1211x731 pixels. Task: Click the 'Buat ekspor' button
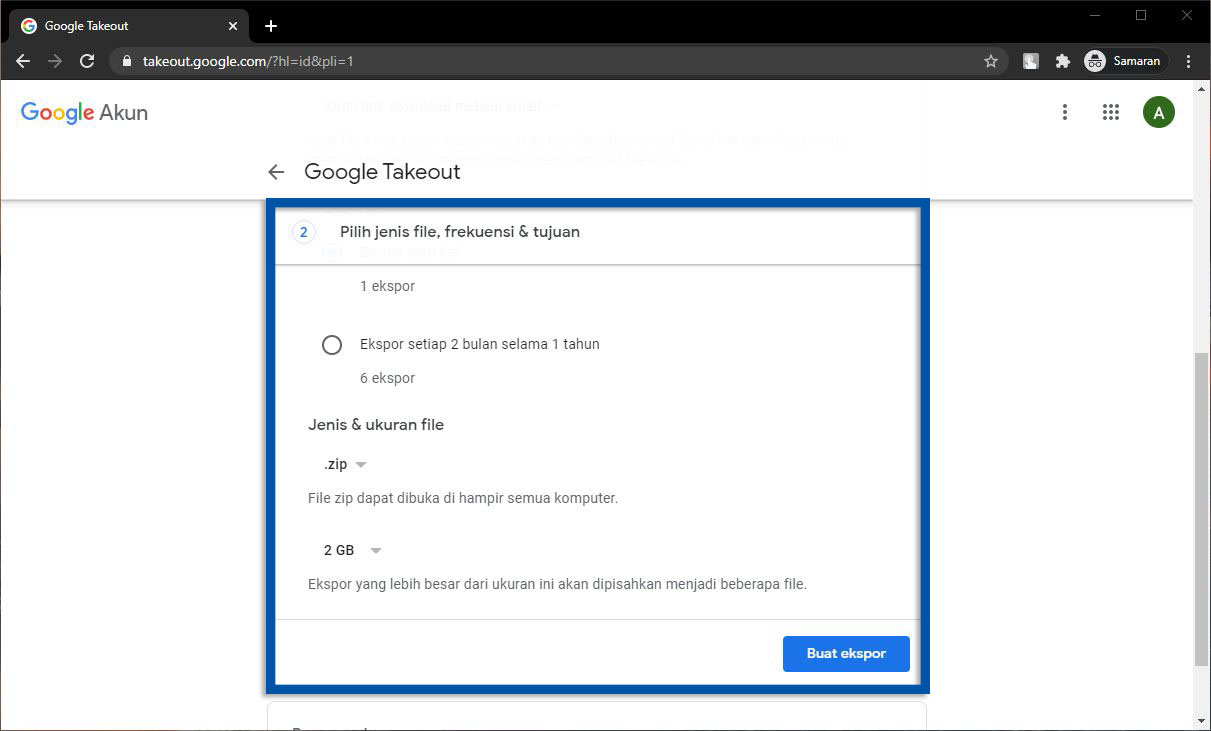[846, 653]
